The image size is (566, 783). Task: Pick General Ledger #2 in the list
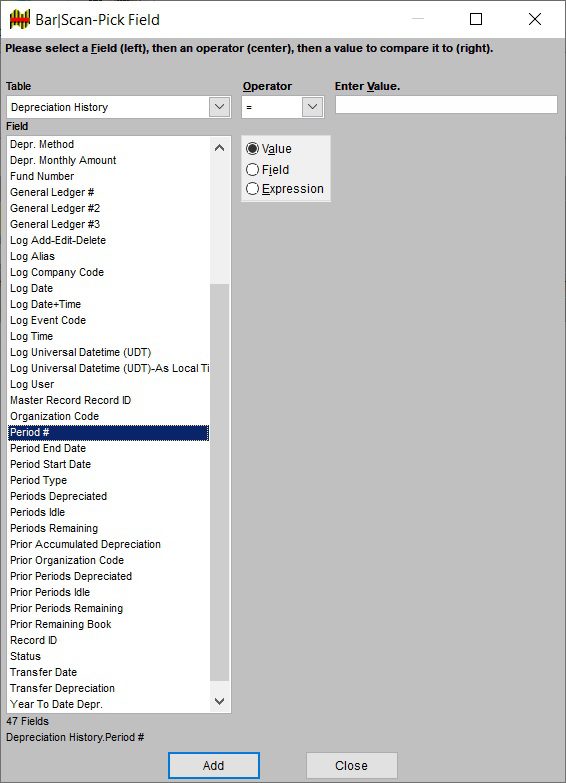108,208
